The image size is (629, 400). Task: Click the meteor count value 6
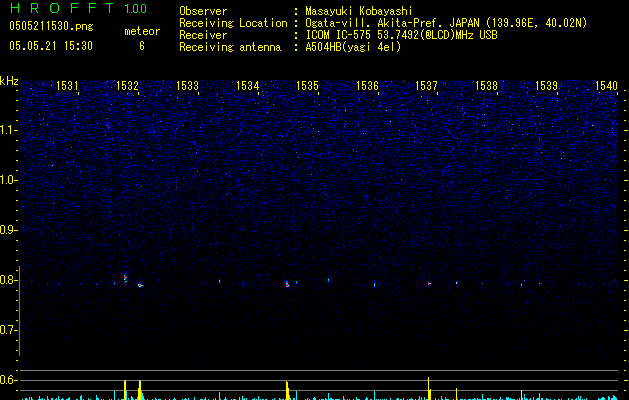coord(142,46)
